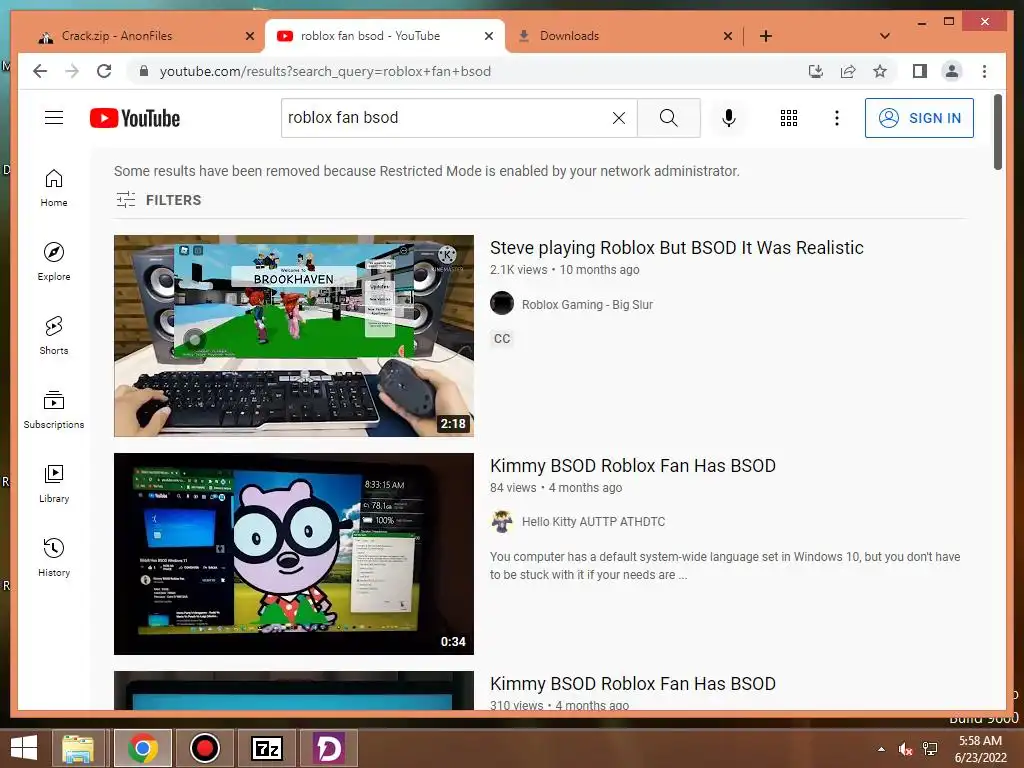Go to Home in the sidebar
Viewport: 1024px width, 768px height.
54,188
